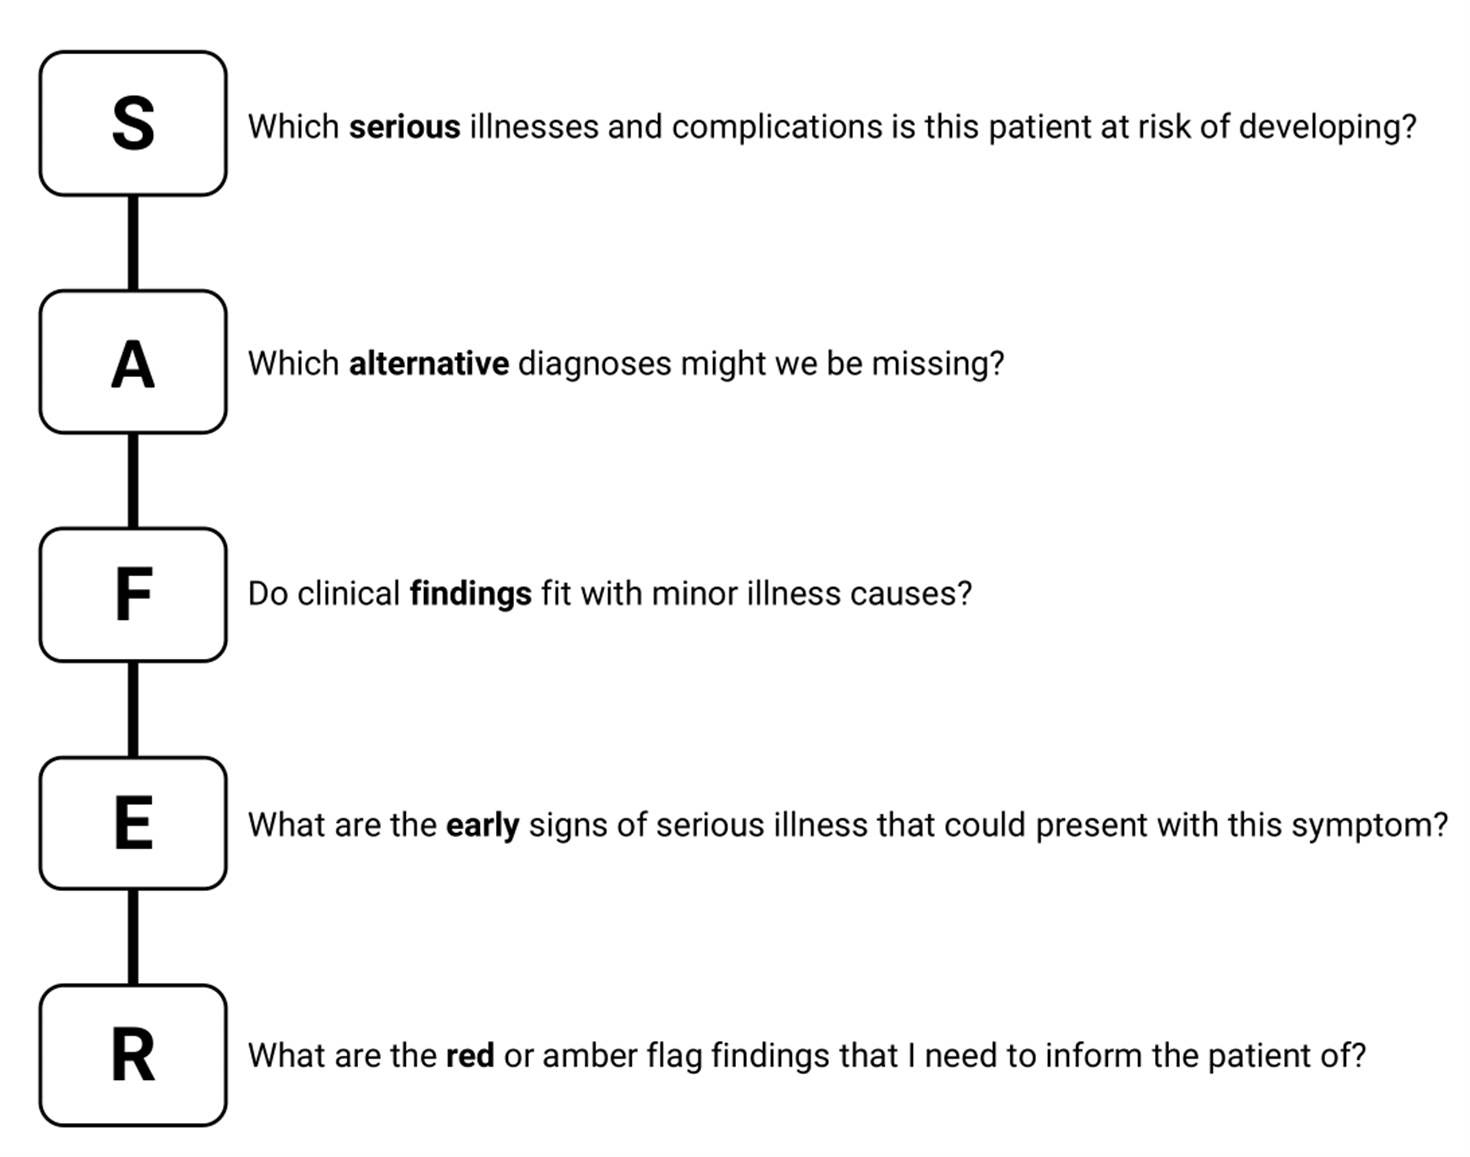This screenshot has width=1470, height=1157.
Task: Click the text "diagnoses might we be missing?"
Action: 760,363
